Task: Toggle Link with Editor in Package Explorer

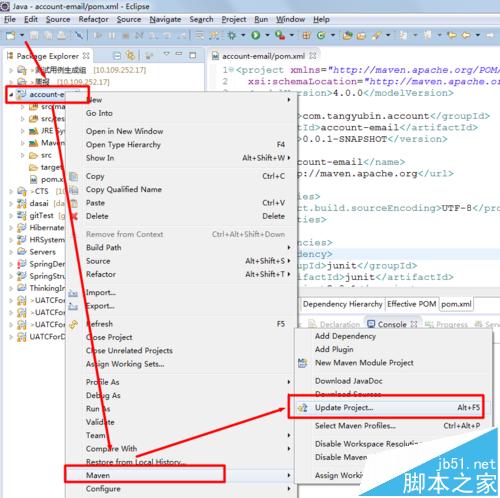Action: click(130, 55)
